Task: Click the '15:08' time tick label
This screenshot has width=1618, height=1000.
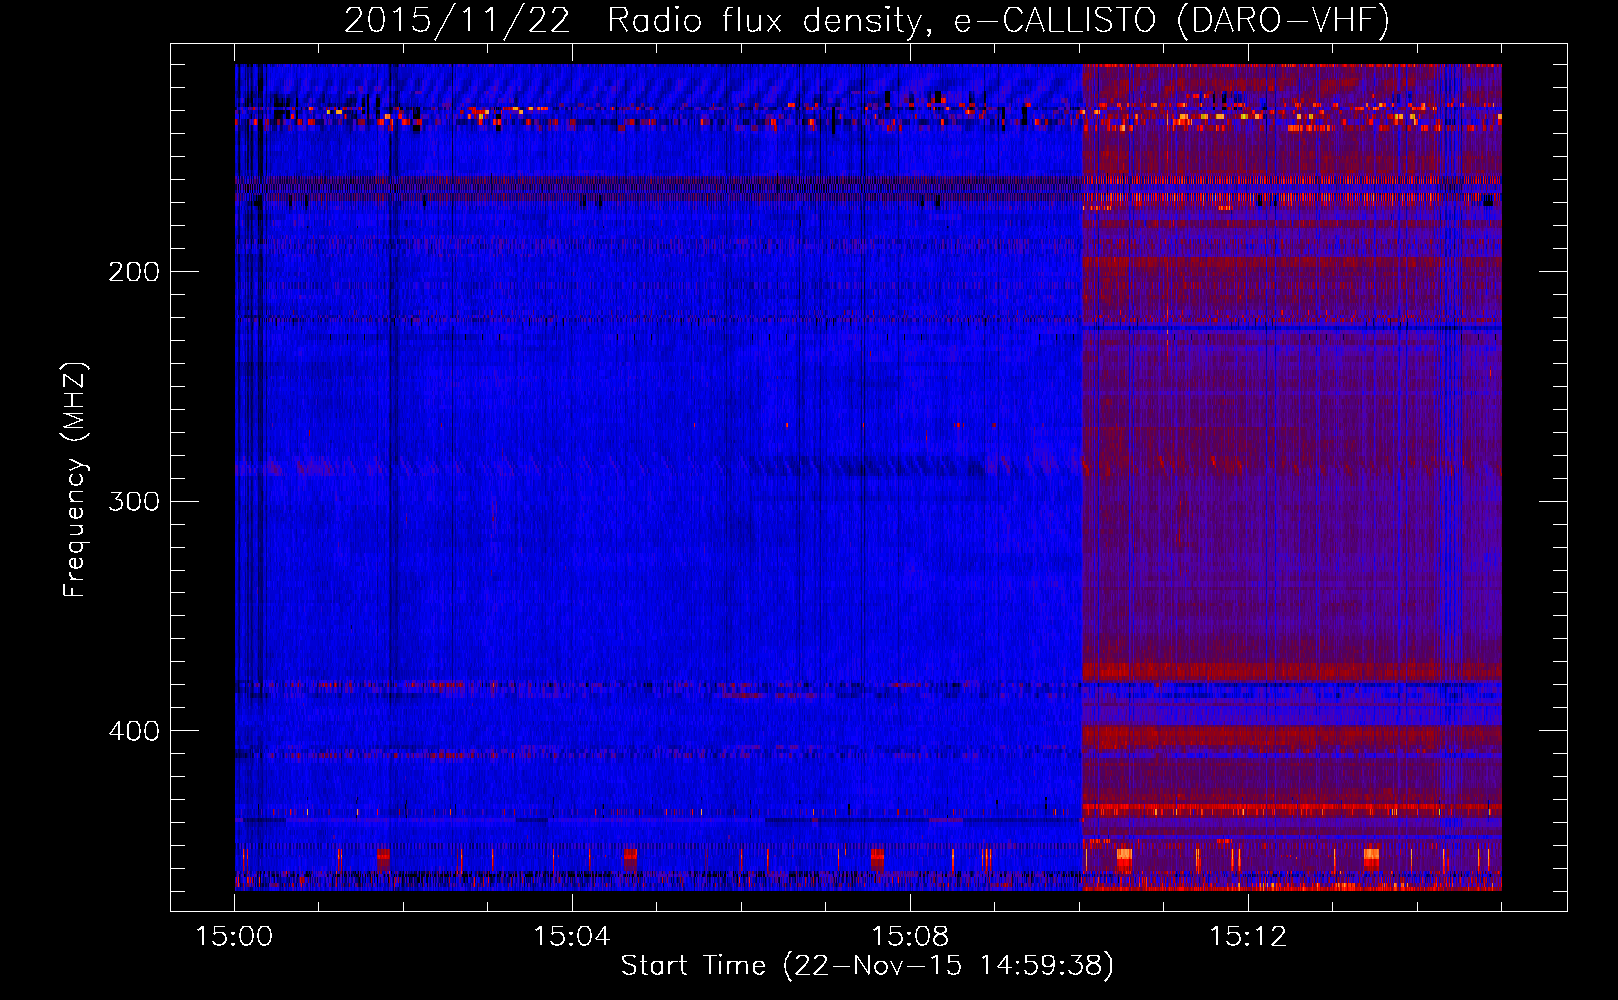Action: (910, 937)
